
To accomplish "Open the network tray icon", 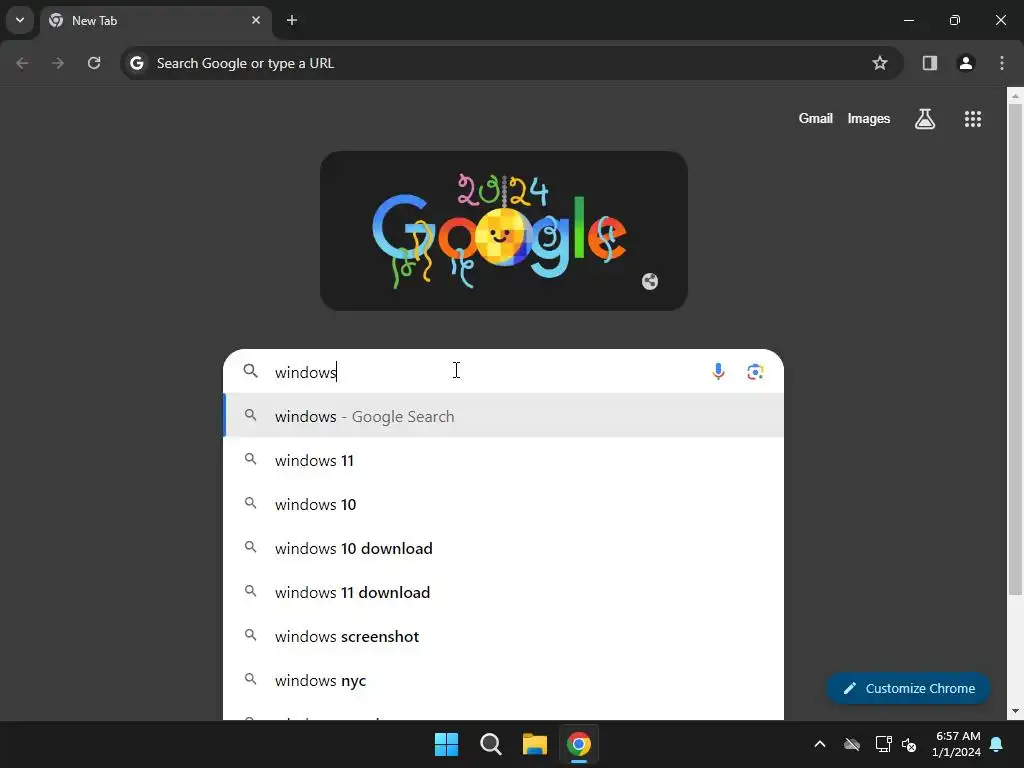I will [883, 744].
